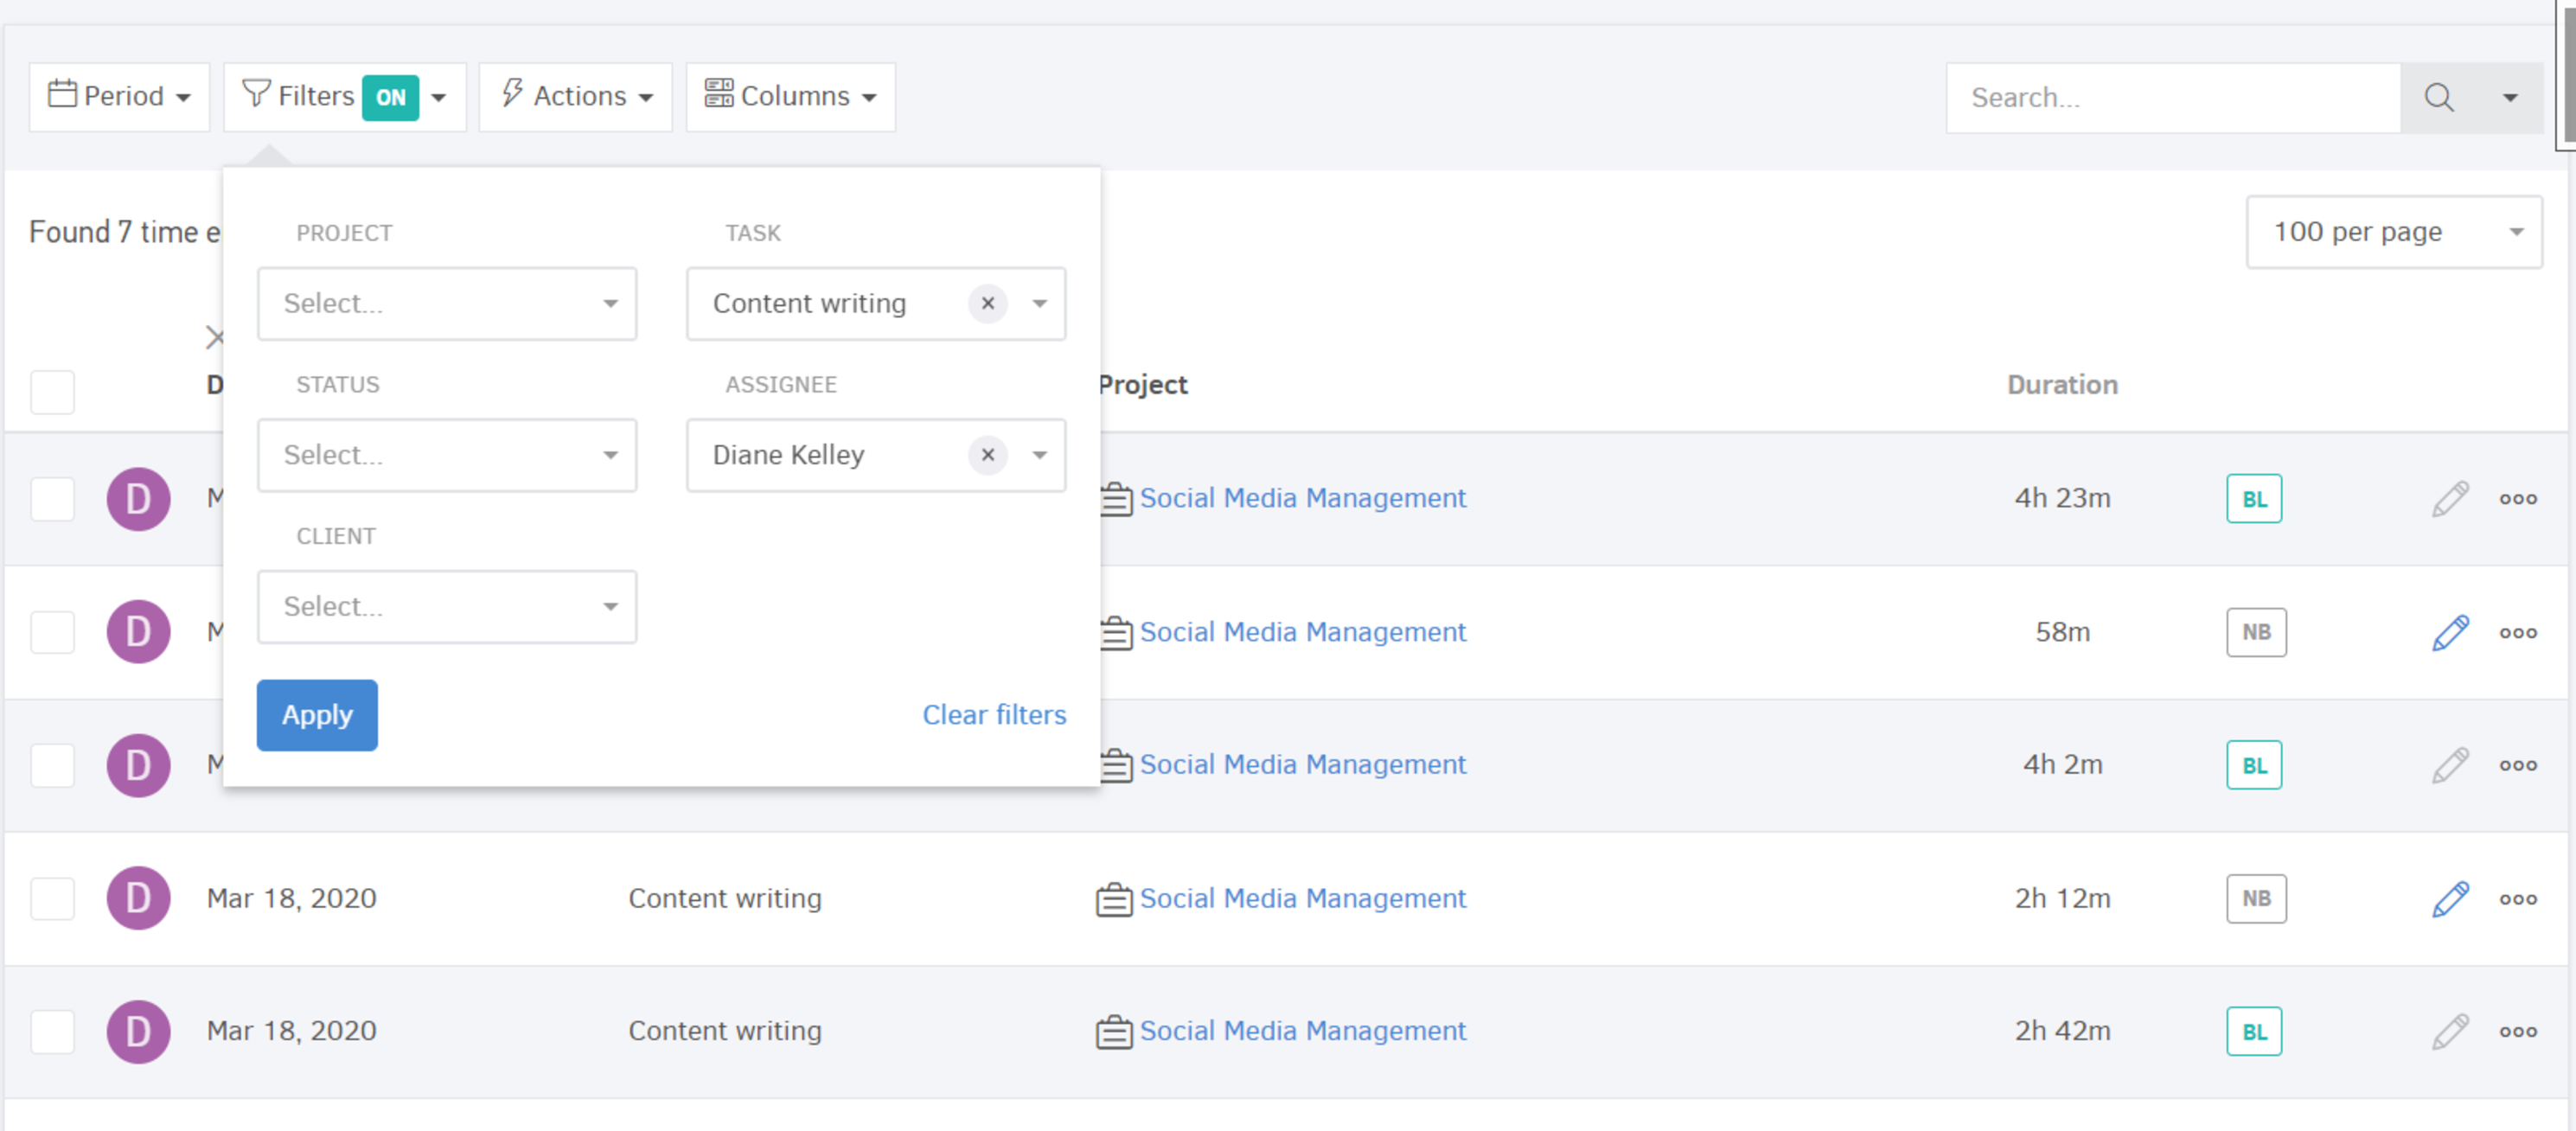Toggle NB badge on 2h 12m row

2256,898
